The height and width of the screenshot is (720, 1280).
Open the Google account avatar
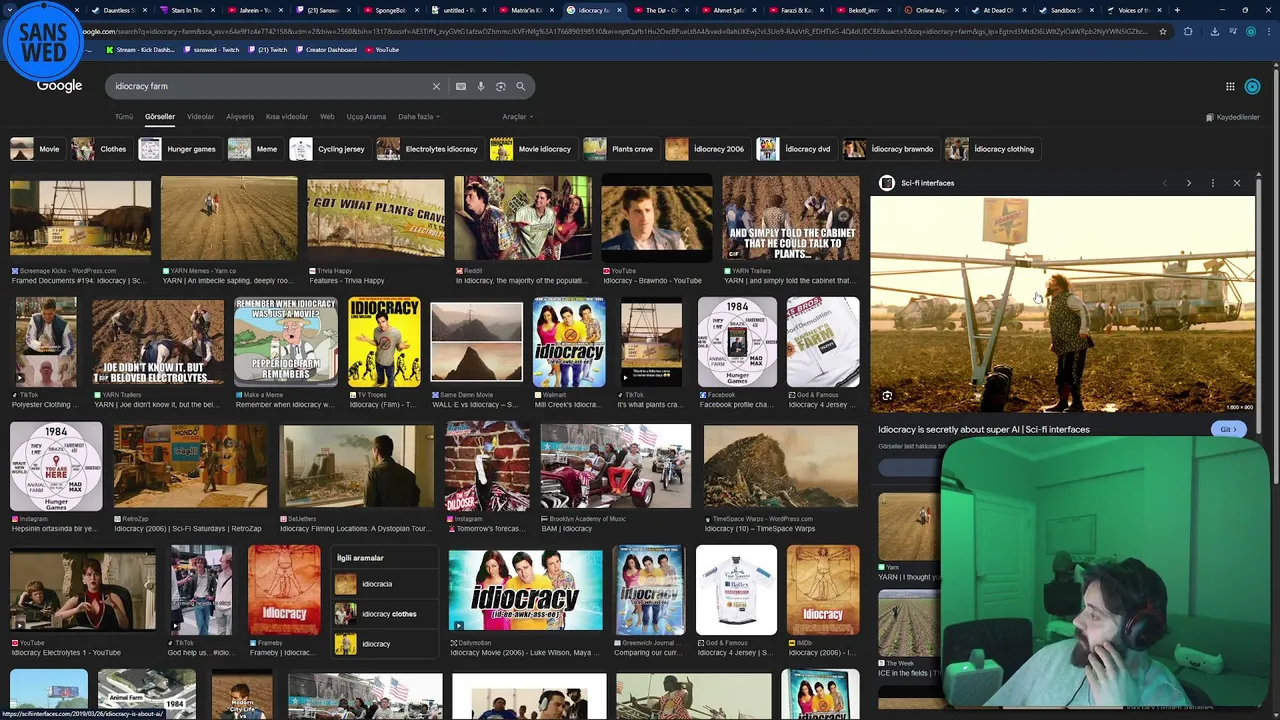[x=1252, y=87]
